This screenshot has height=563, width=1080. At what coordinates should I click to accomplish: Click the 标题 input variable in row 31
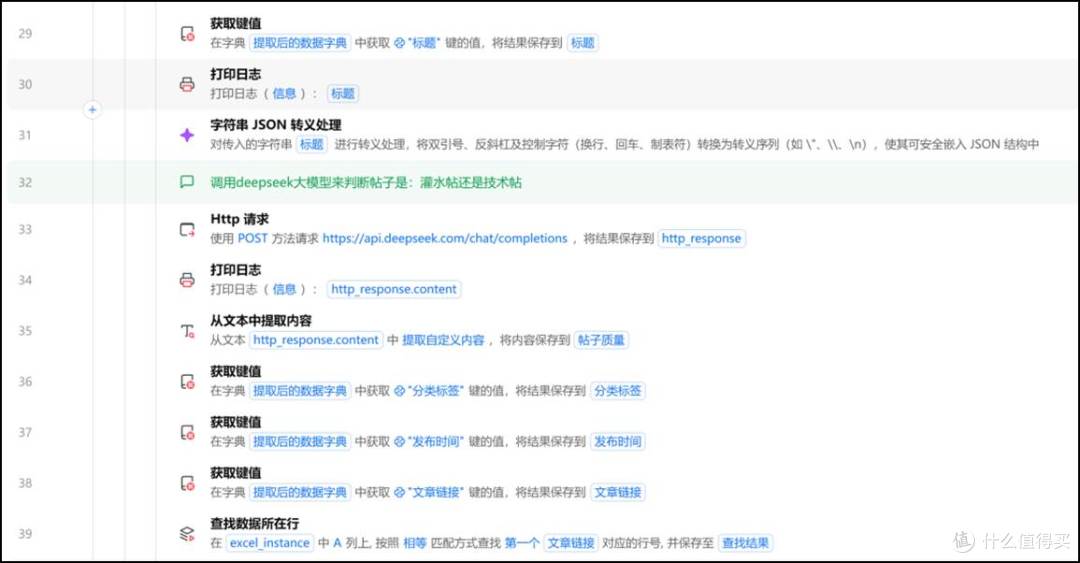click(311, 144)
